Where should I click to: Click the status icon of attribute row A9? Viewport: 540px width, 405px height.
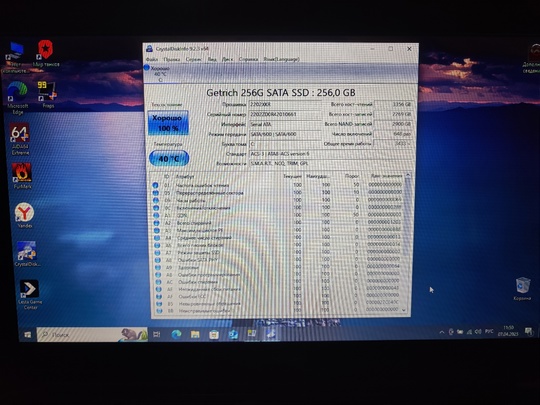(x=158, y=267)
